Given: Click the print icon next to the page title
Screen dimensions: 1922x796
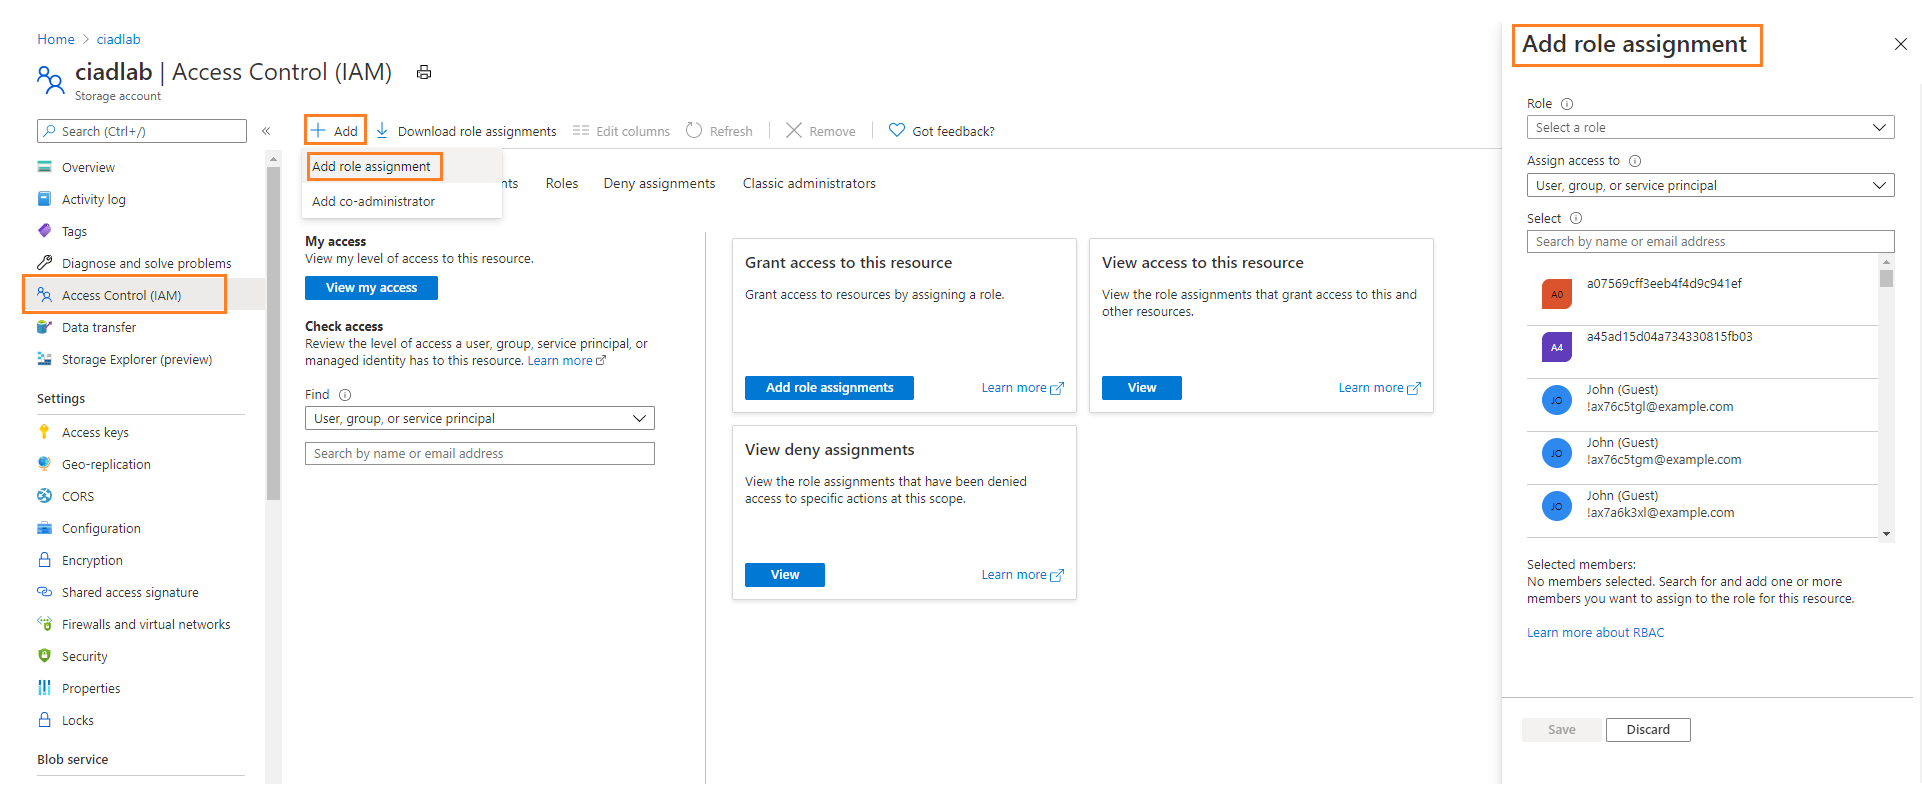Looking at the screenshot, I should (424, 72).
